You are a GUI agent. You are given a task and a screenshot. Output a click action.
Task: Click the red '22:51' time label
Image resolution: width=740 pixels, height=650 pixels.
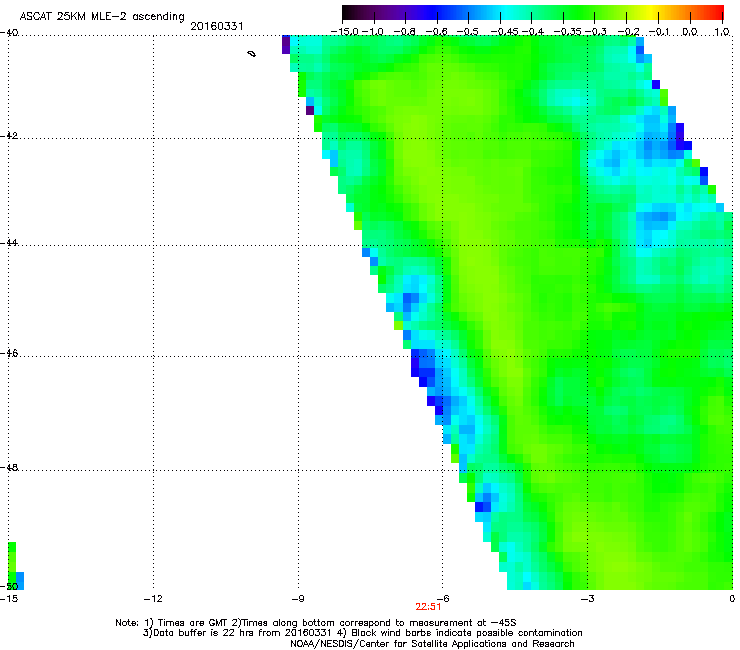tap(428, 607)
